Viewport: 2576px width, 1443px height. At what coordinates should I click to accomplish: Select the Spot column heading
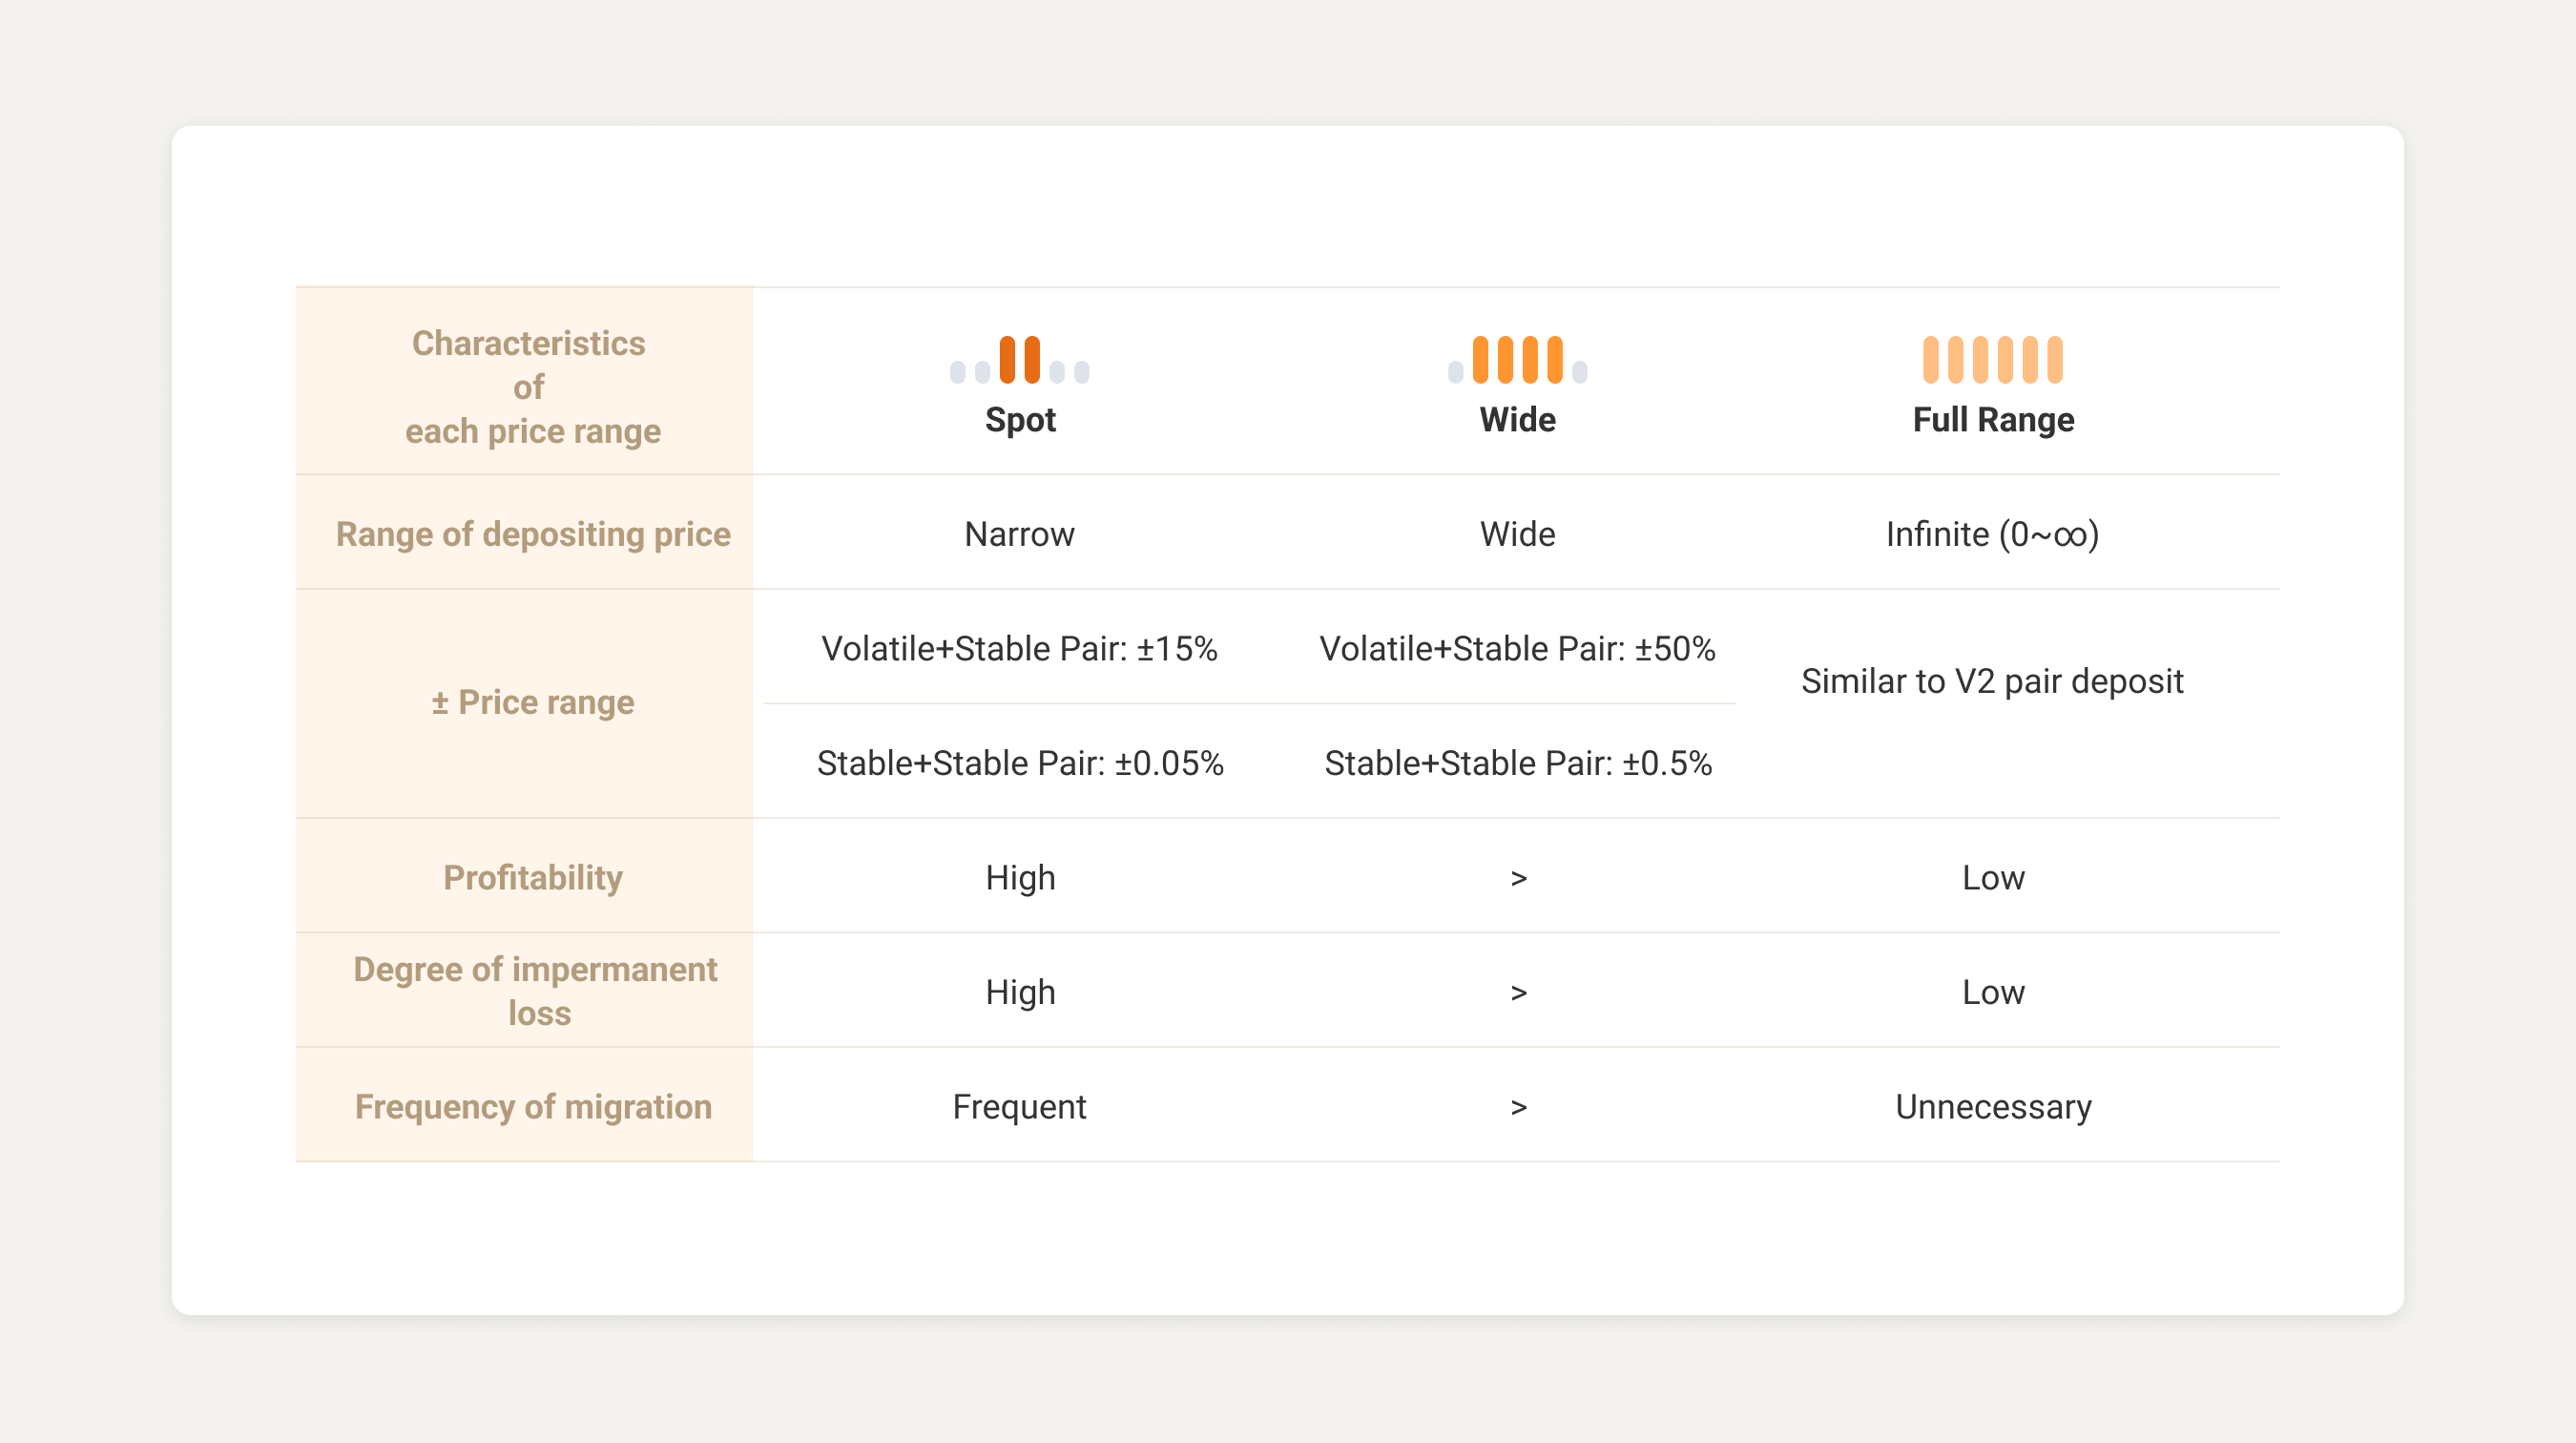tap(1020, 420)
